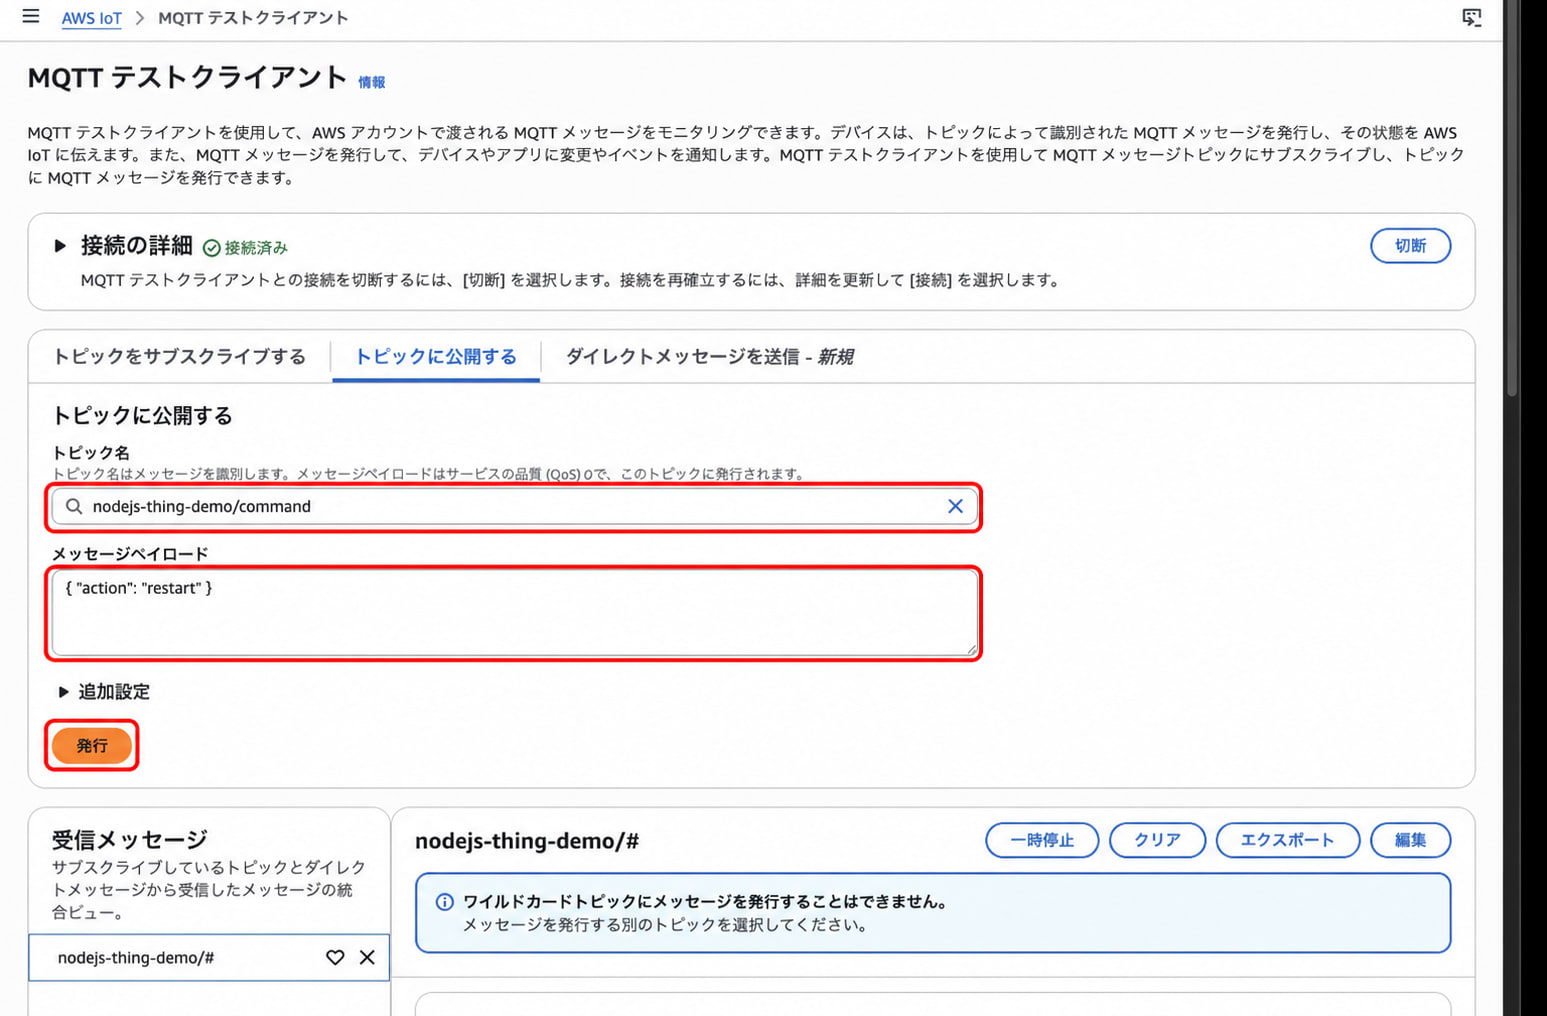1547x1016 pixels.
Task: Click the 受信メッセージ panel heading
Action: tap(130, 840)
